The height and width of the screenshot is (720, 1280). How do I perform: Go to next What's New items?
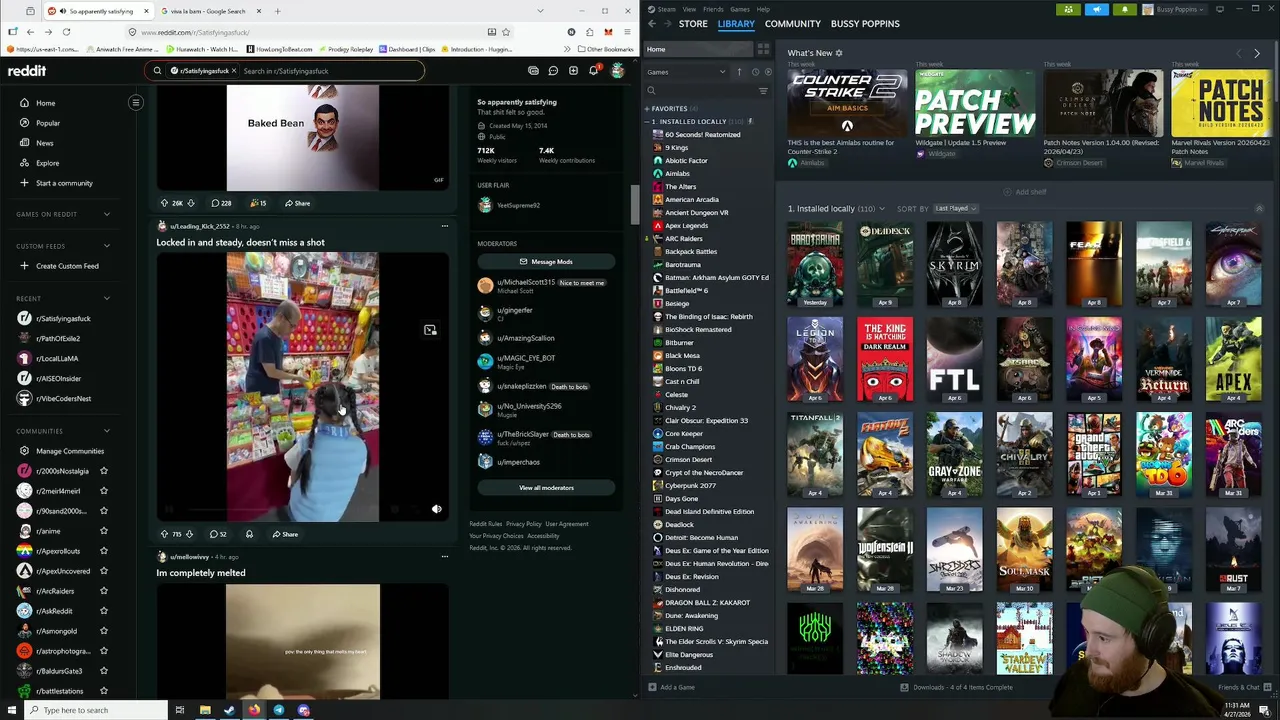(1257, 53)
